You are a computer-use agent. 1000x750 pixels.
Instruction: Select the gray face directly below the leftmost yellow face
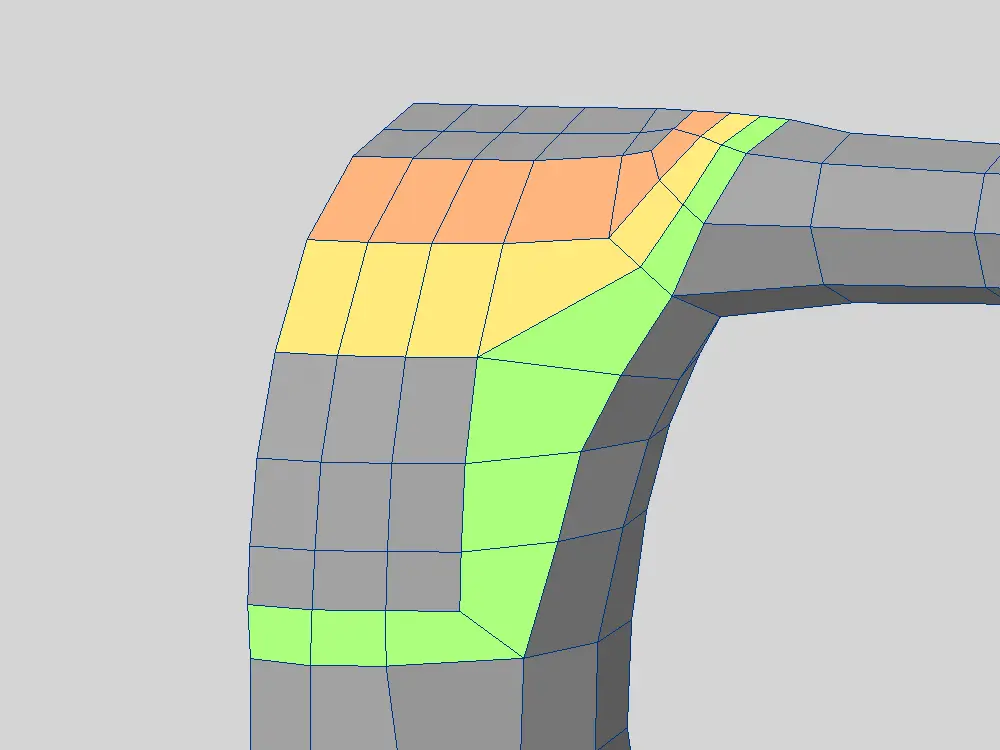302,405
